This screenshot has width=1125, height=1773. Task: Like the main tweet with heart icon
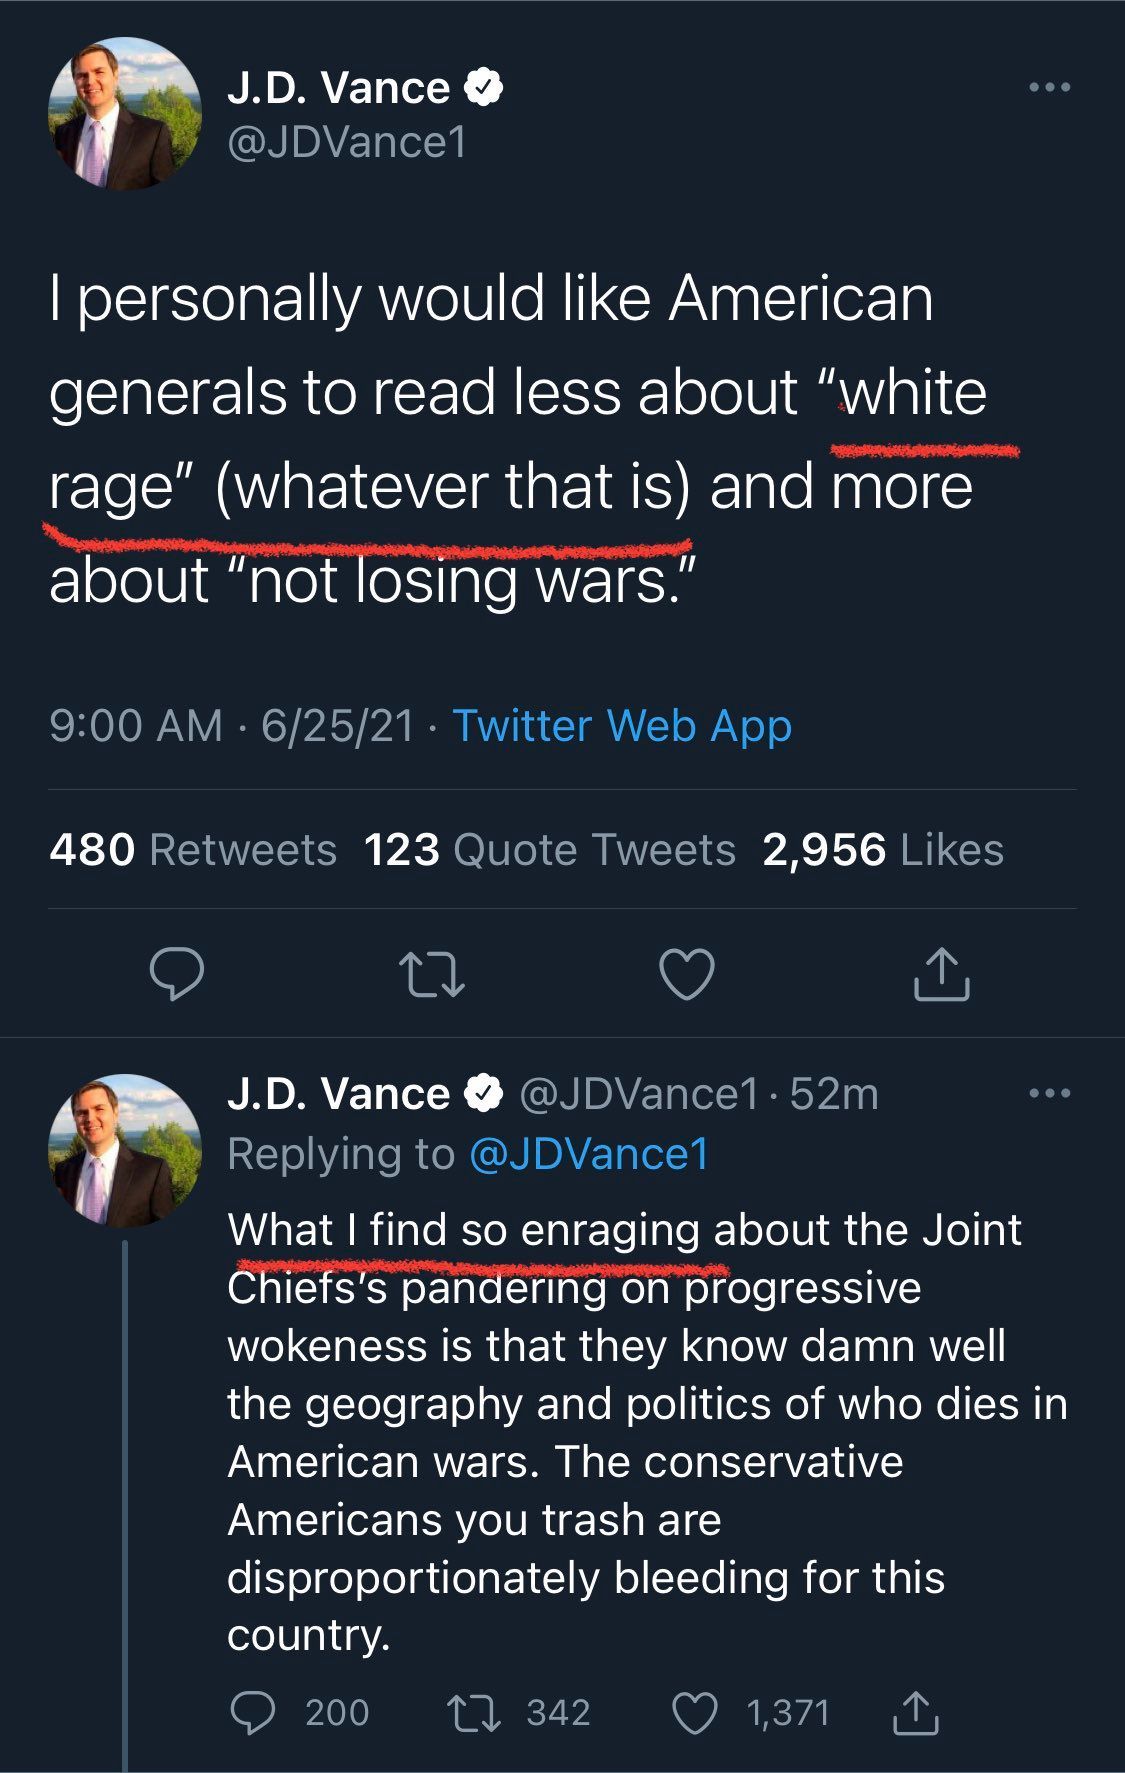coord(688,974)
